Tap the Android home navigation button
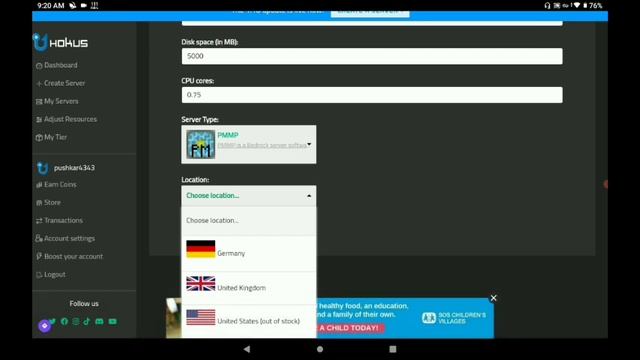The width and height of the screenshot is (640, 360). (x=320, y=349)
